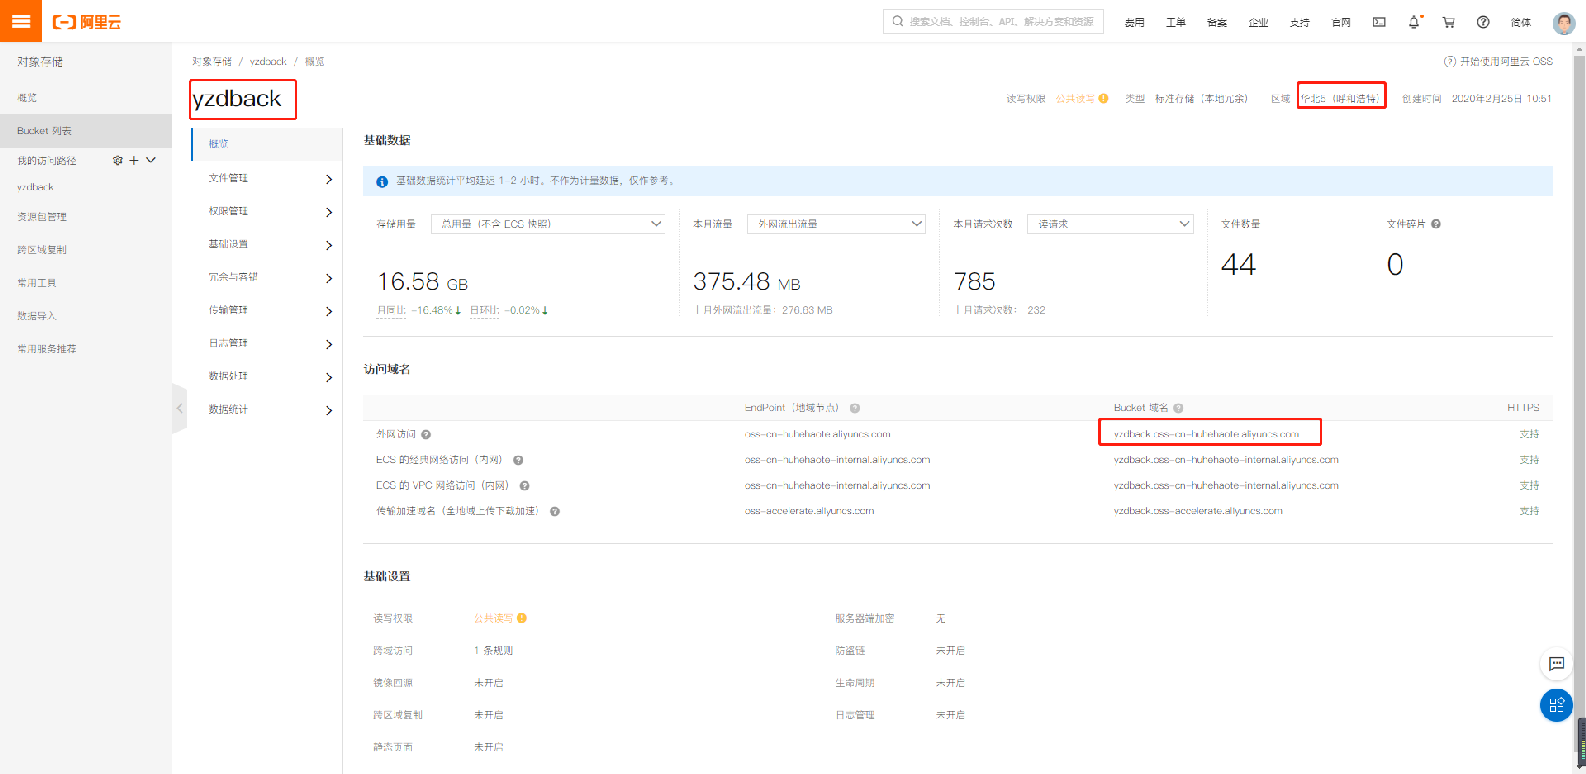Open the user avatar menu
1586x774 pixels.
click(1564, 22)
